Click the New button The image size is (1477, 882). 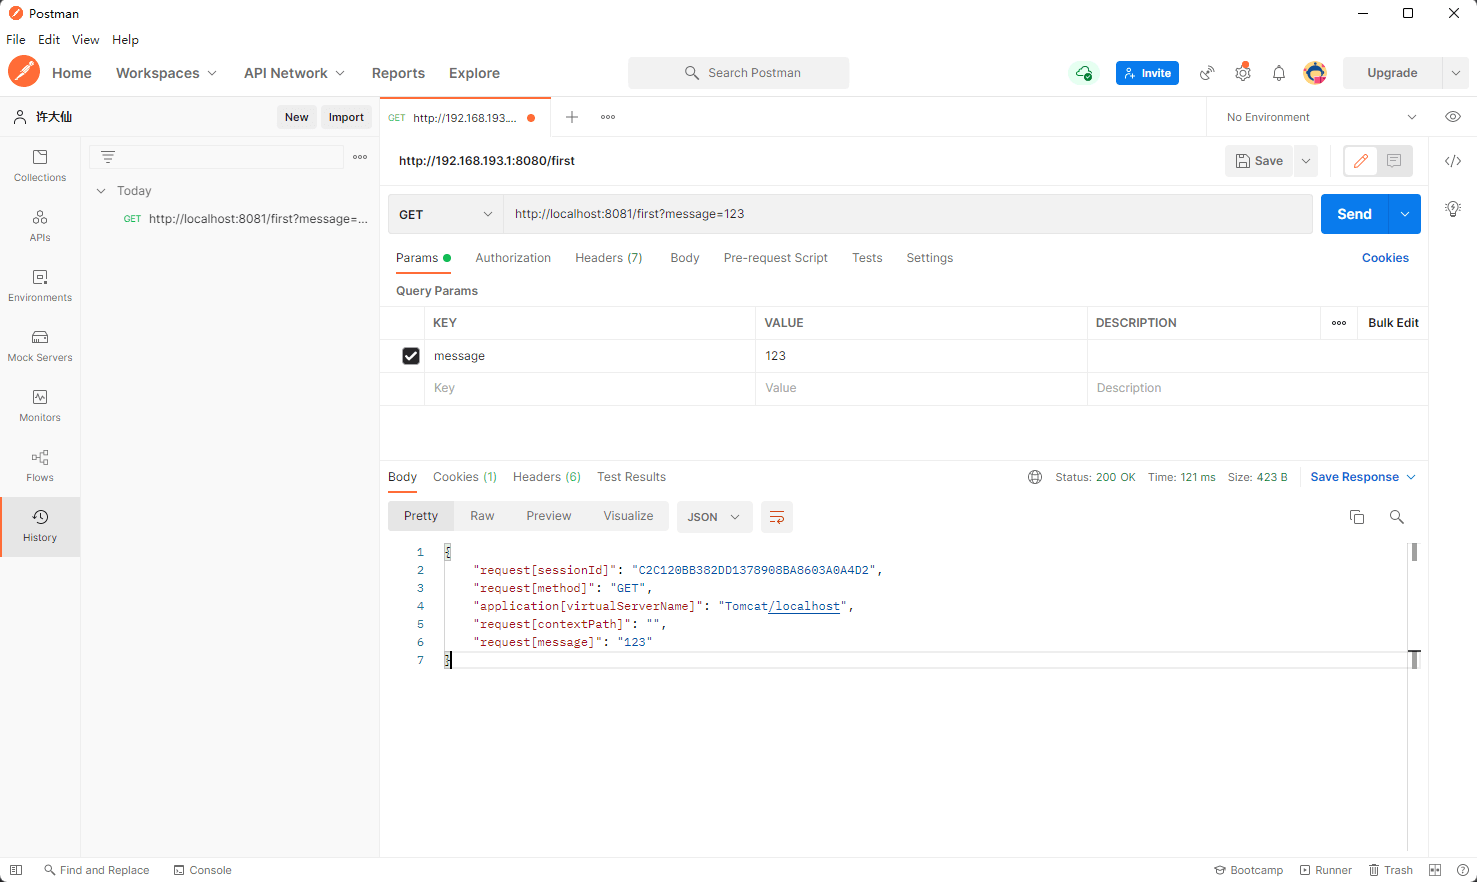pos(297,117)
